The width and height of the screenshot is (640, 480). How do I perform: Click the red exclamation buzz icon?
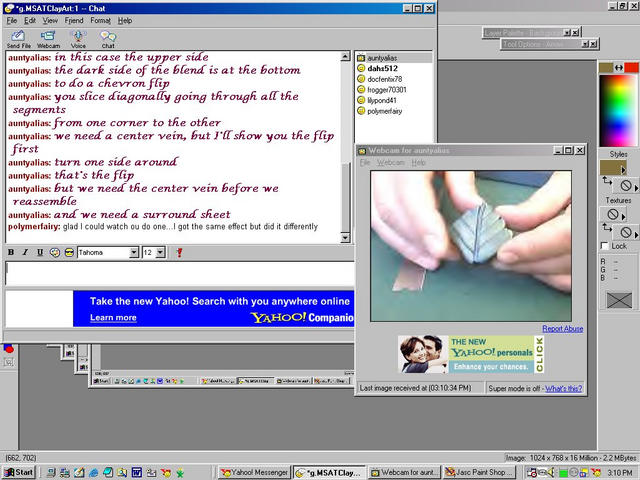(179, 252)
